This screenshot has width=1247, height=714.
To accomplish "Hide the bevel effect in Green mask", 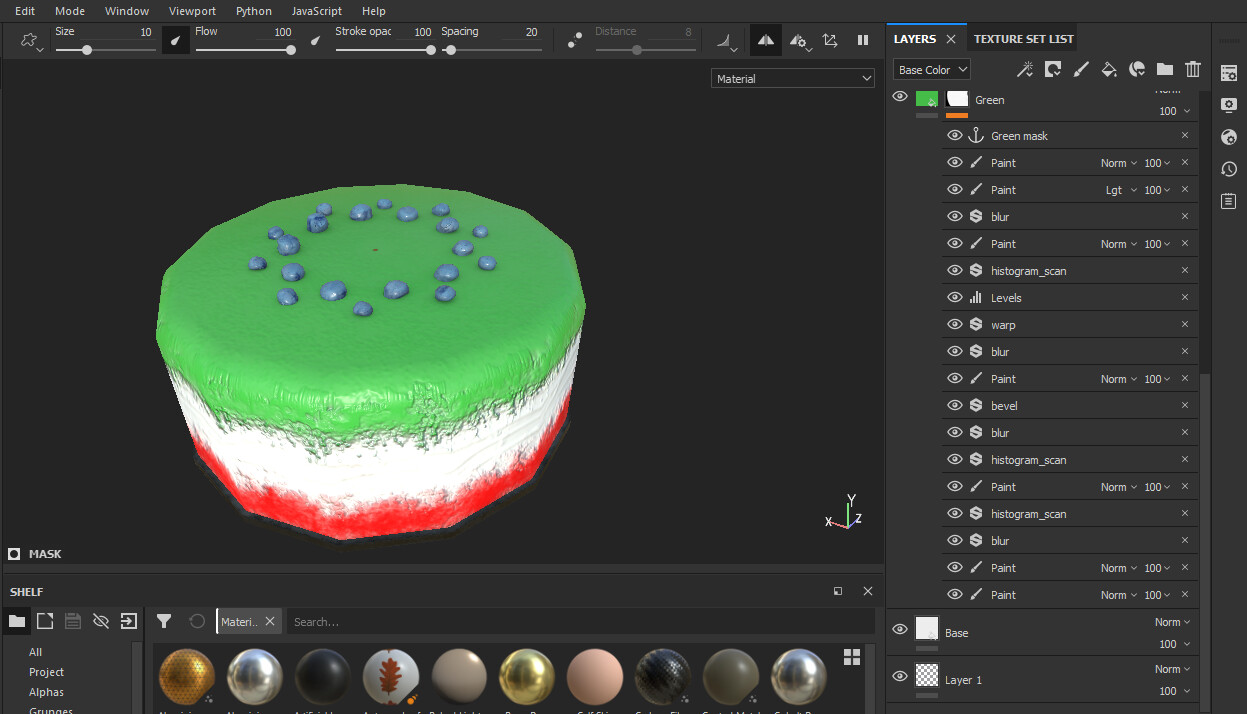I will pos(955,405).
